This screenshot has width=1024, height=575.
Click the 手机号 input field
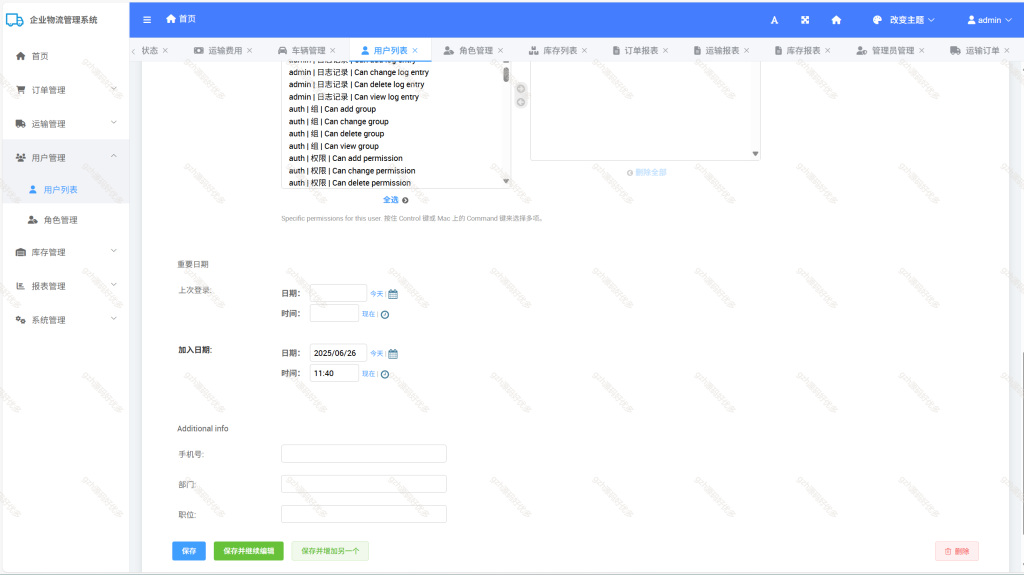[x=364, y=453]
